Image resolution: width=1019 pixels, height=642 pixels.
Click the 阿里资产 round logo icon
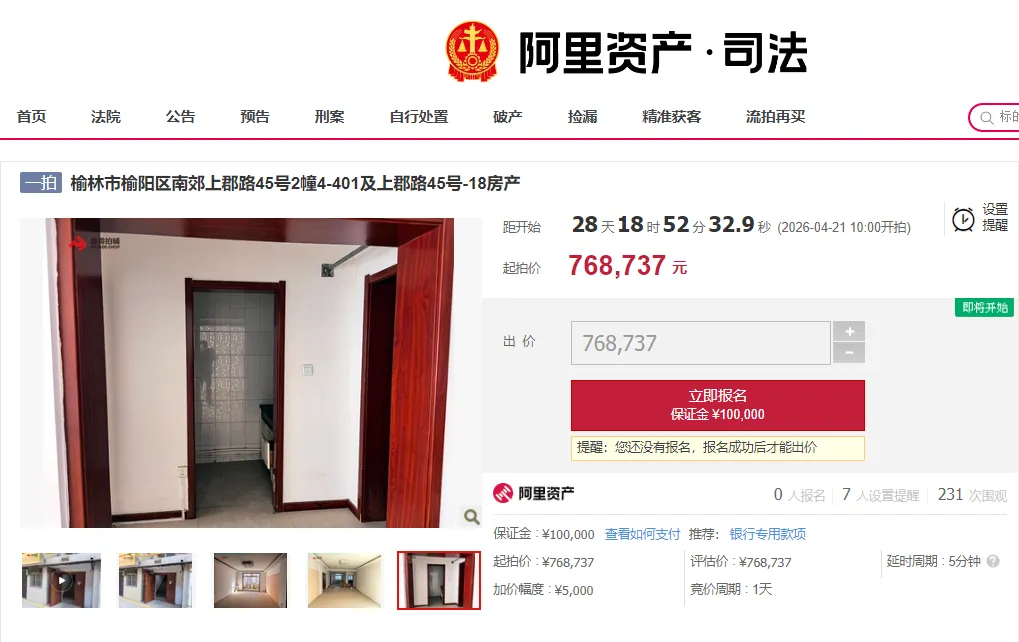[503, 493]
